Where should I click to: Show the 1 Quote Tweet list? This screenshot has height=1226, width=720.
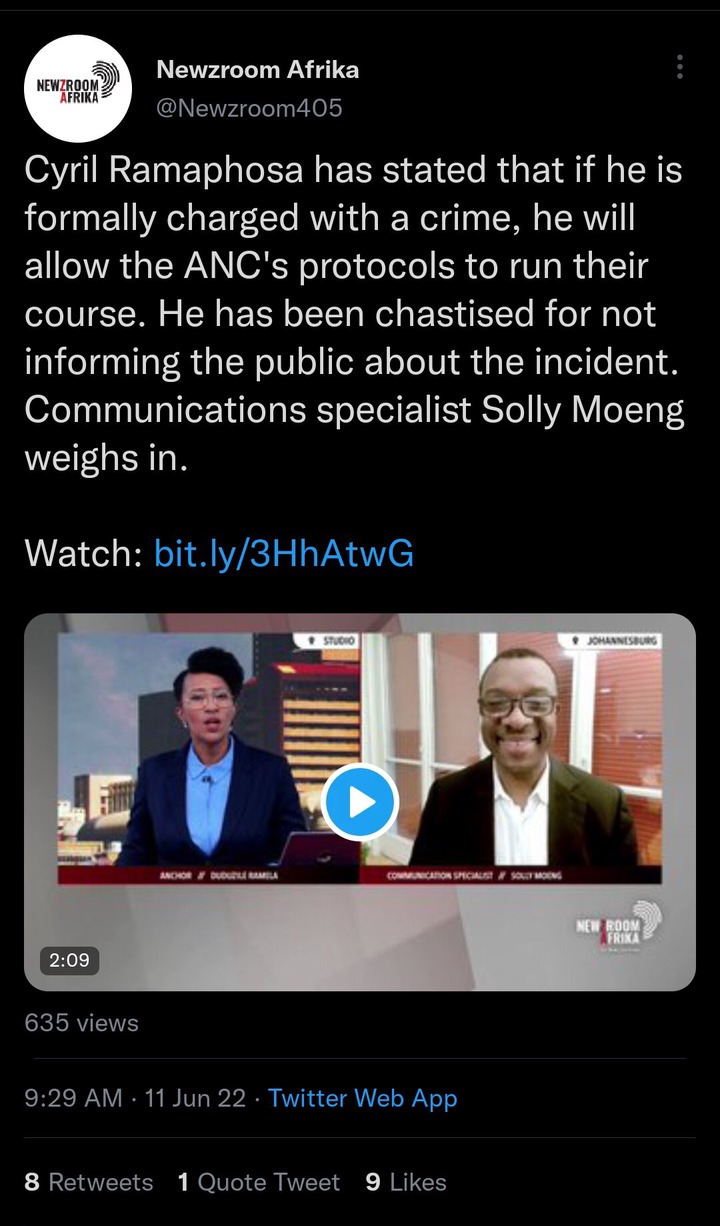[x=259, y=1182]
